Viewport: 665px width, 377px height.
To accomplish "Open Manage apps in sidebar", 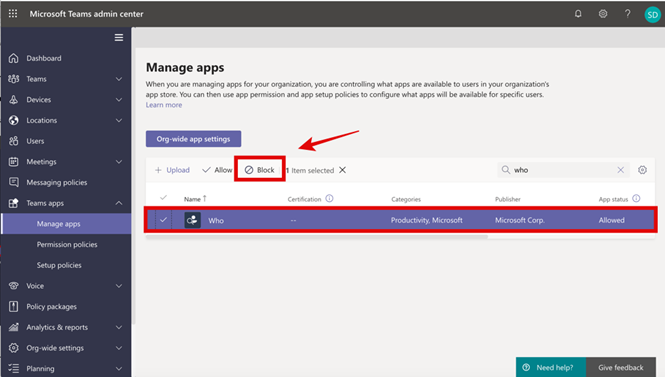I will [66, 223].
